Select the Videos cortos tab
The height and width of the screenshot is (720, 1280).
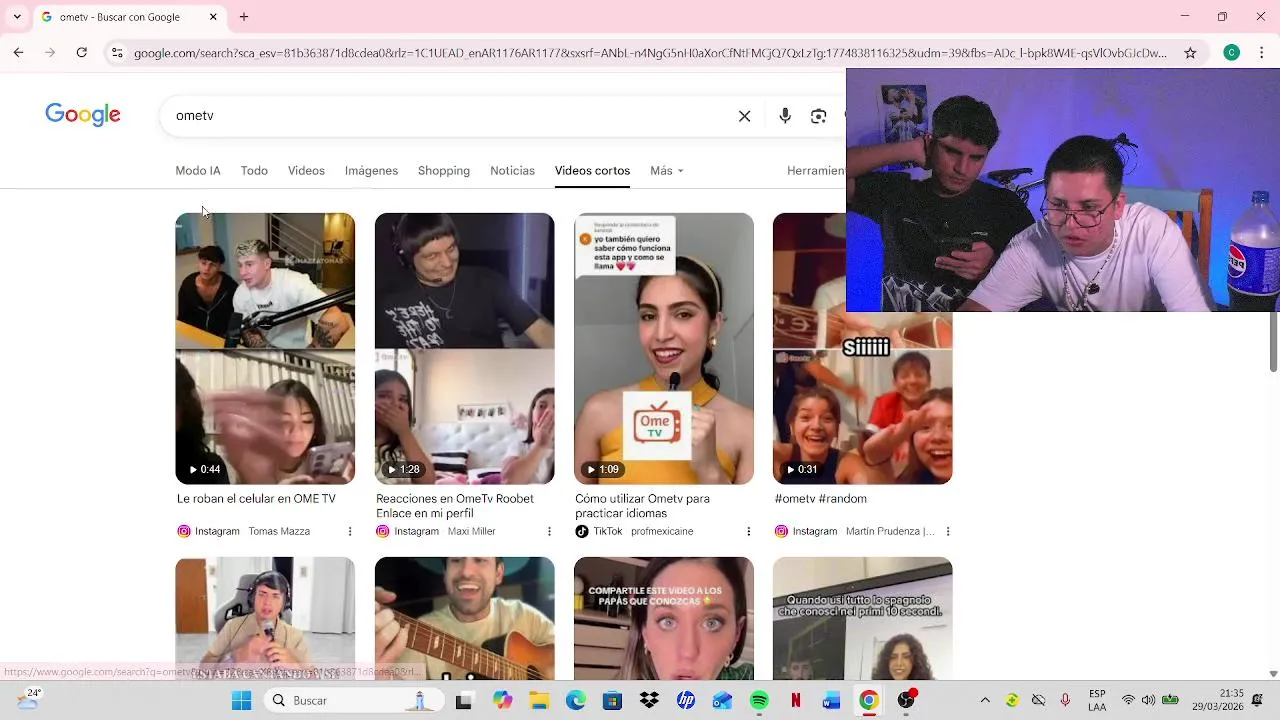point(592,171)
